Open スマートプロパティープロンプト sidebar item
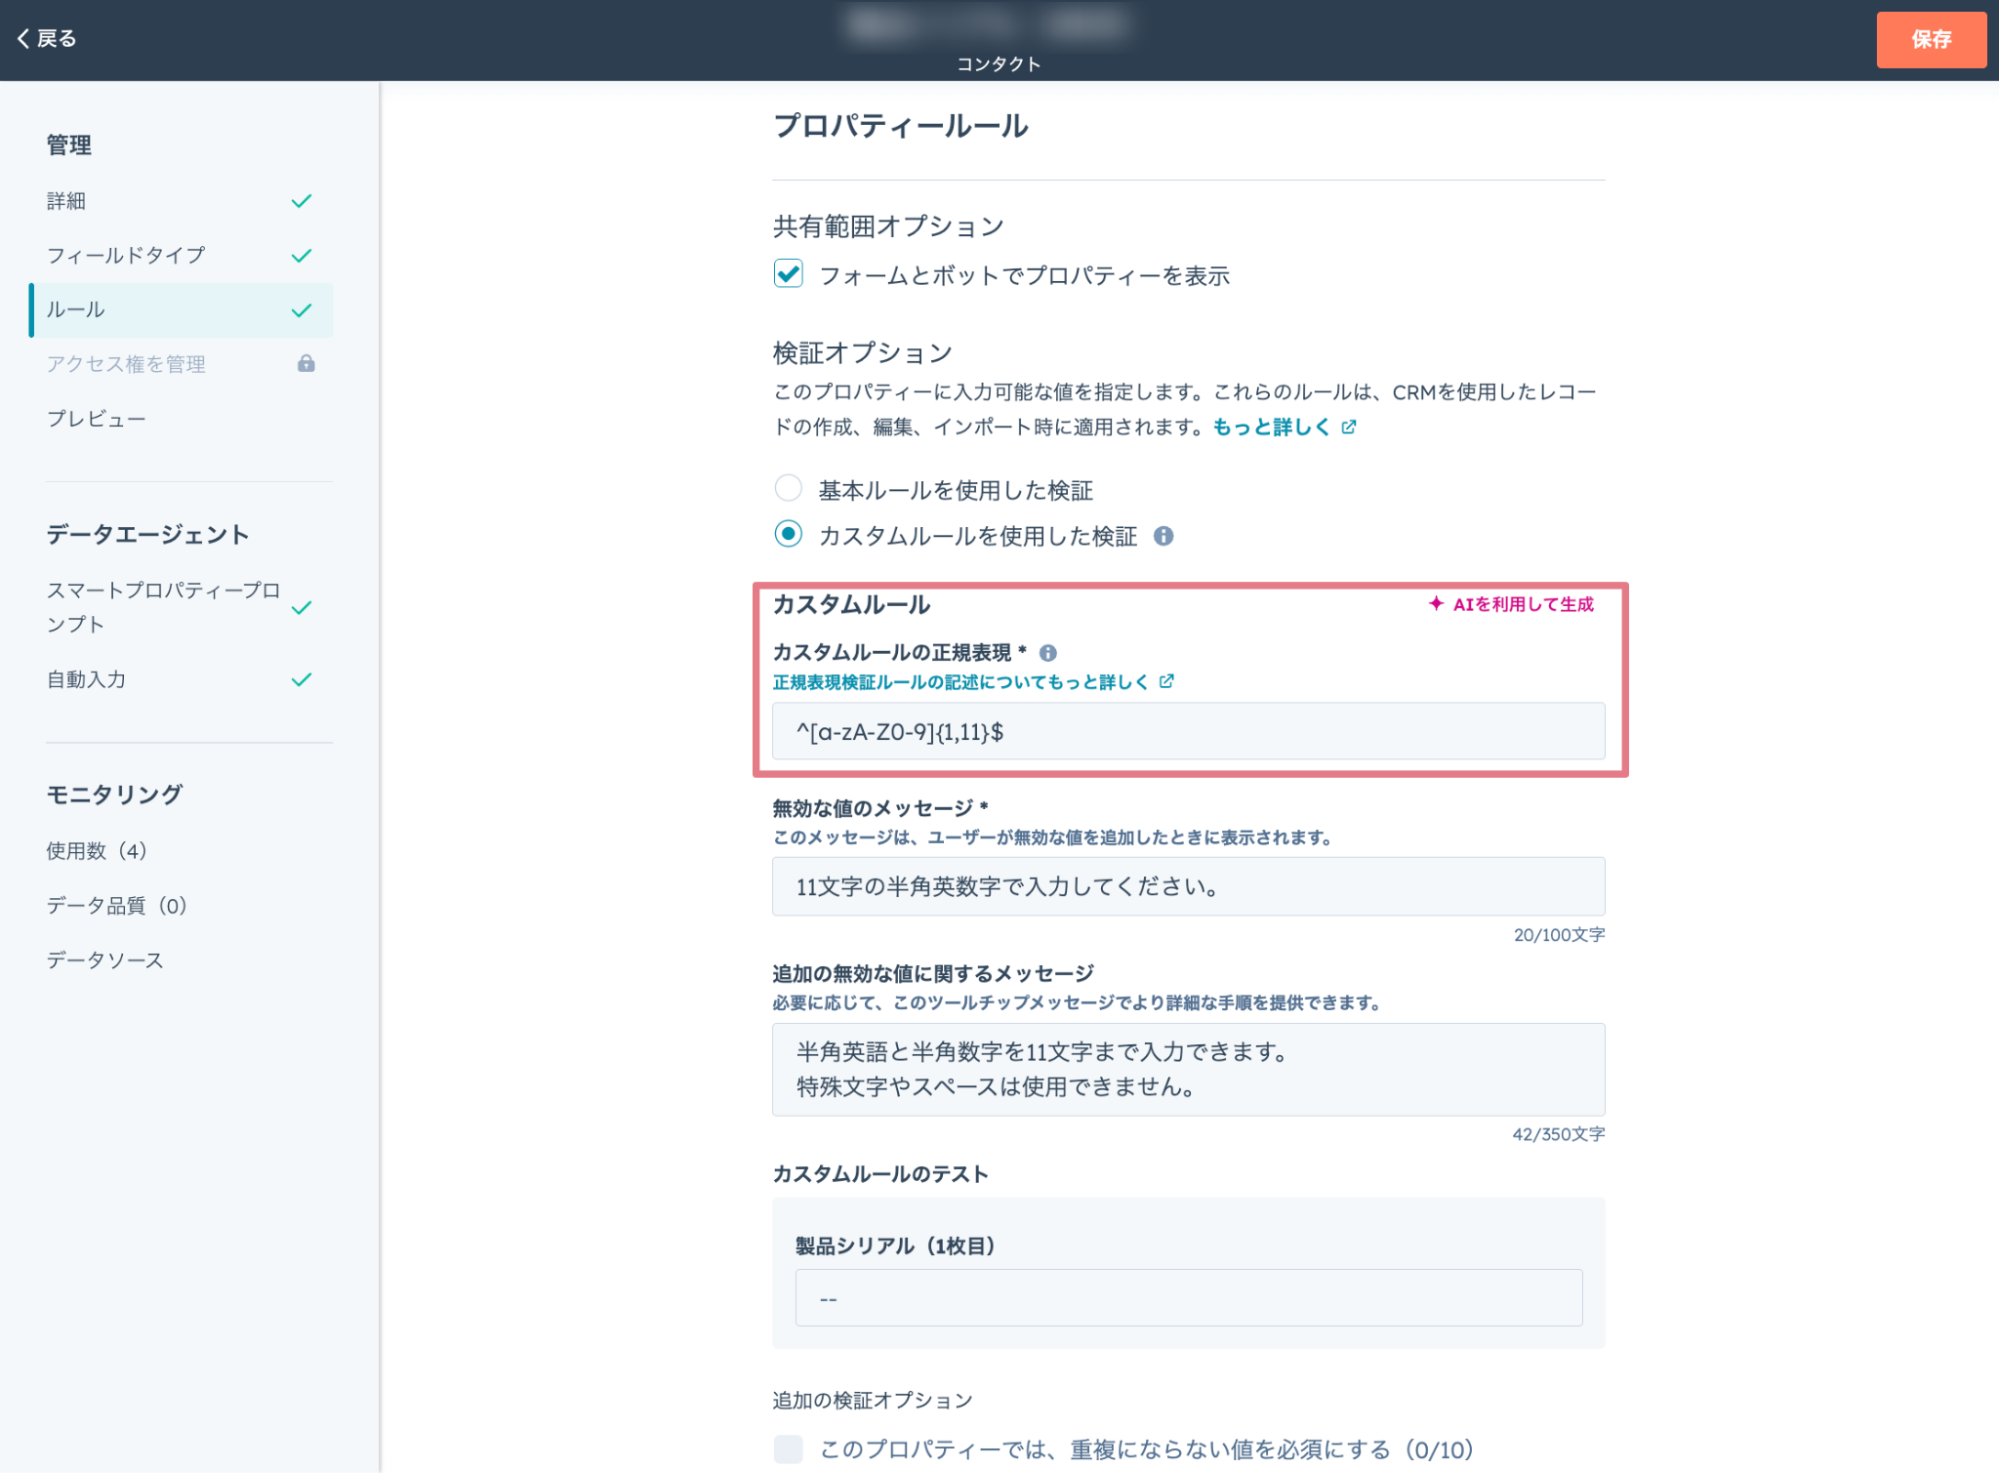 click(162, 607)
